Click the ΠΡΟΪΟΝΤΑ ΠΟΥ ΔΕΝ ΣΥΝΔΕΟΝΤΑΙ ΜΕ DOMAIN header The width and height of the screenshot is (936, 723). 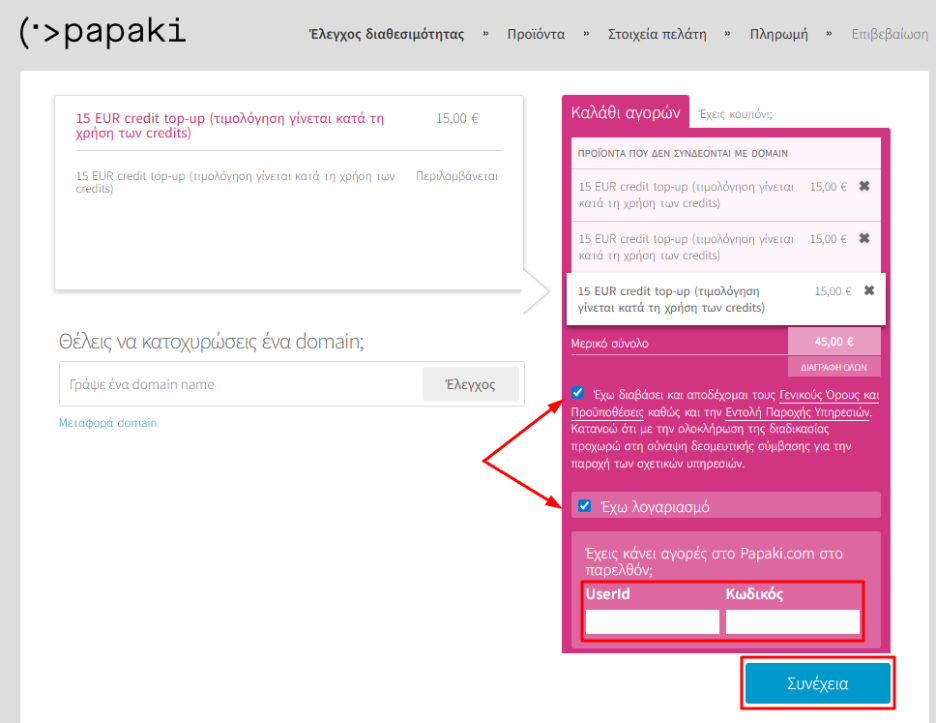[x=682, y=153]
